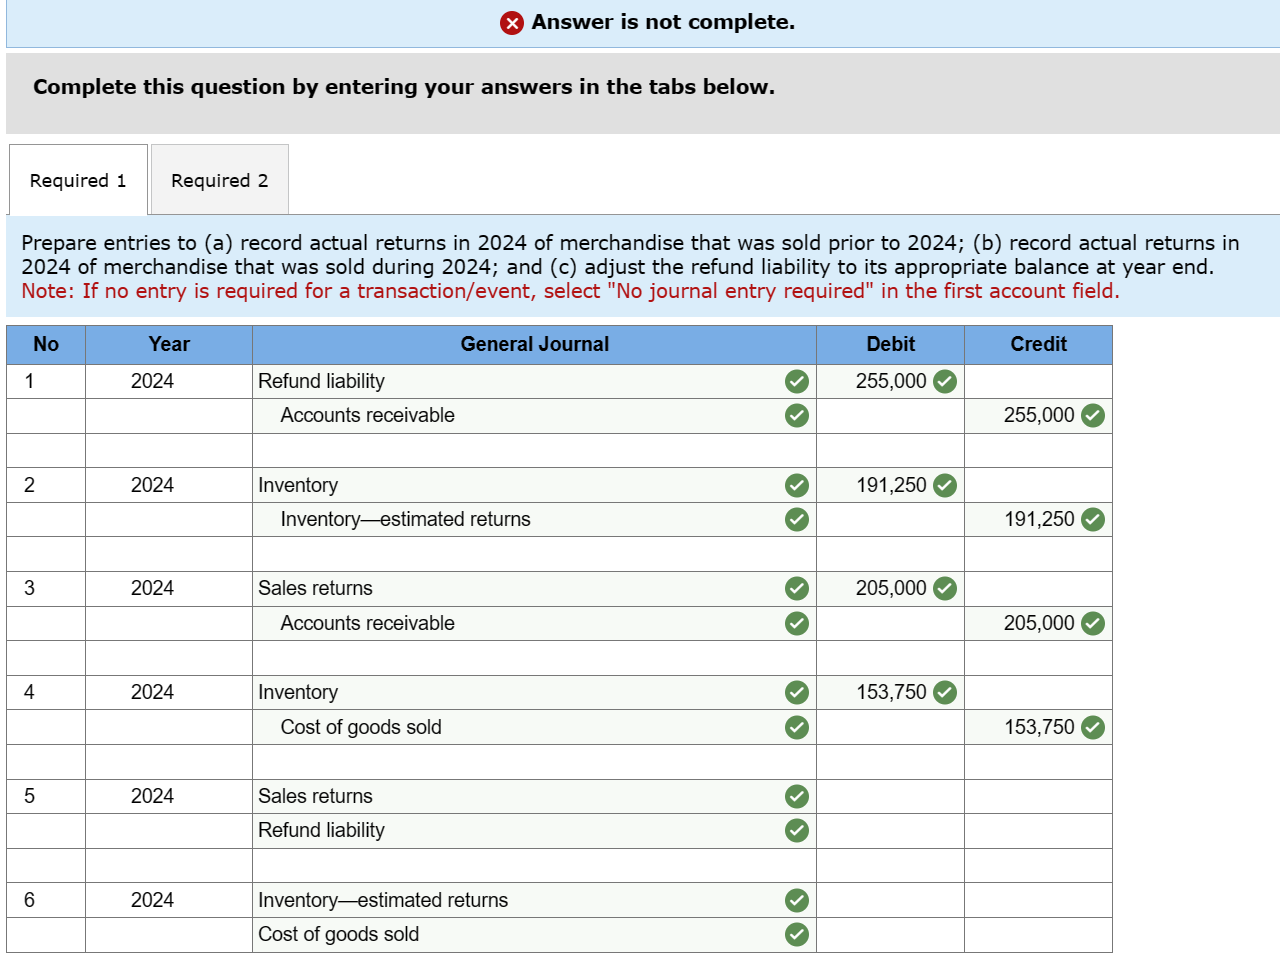Screen dimensions: 1280x961
Task: Click the green check beside Sales returns in entry 3
Action: (x=797, y=588)
